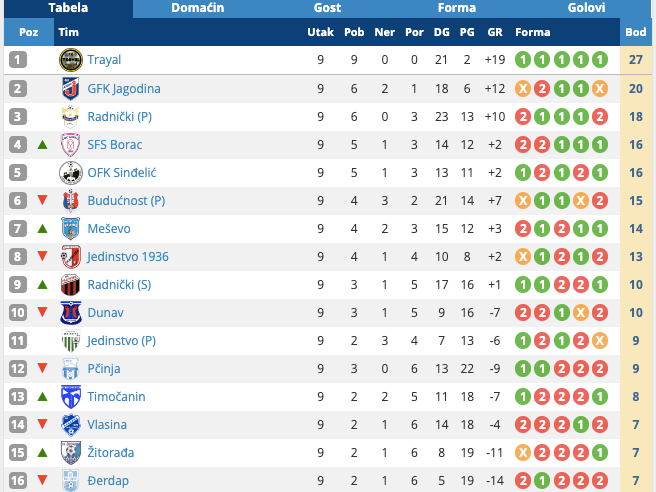Click Trayal's most recent green form badge
Image resolution: width=656 pixels, height=492 pixels.
[599, 60]
